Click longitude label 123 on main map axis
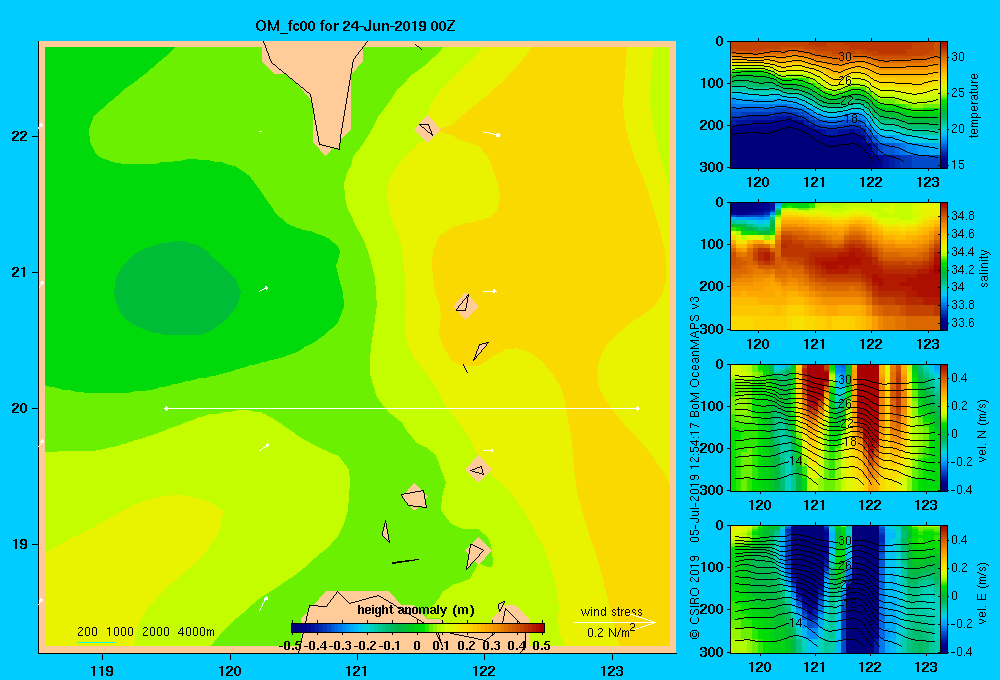 (x=612, y=670)
